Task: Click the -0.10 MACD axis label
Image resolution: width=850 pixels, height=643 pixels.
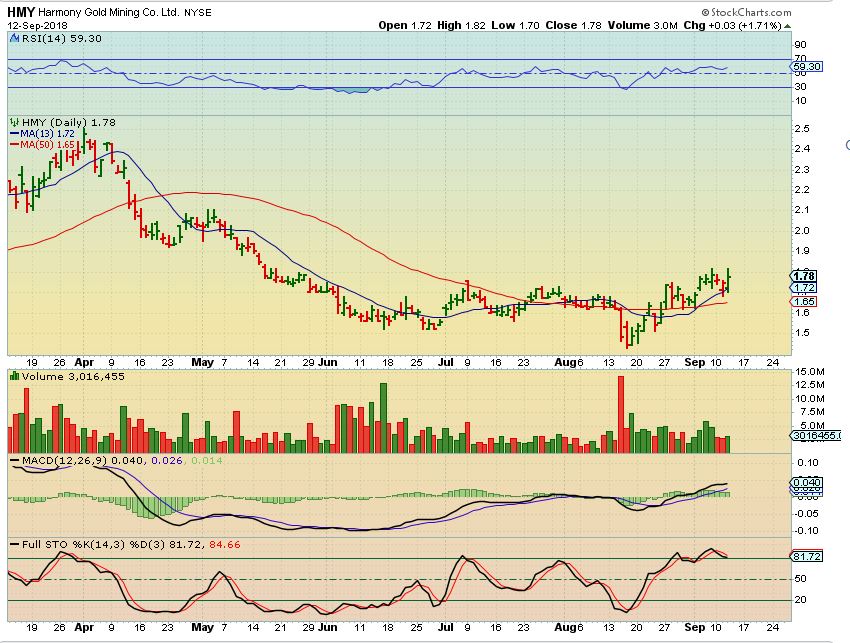Action: [x=807, y=531]
